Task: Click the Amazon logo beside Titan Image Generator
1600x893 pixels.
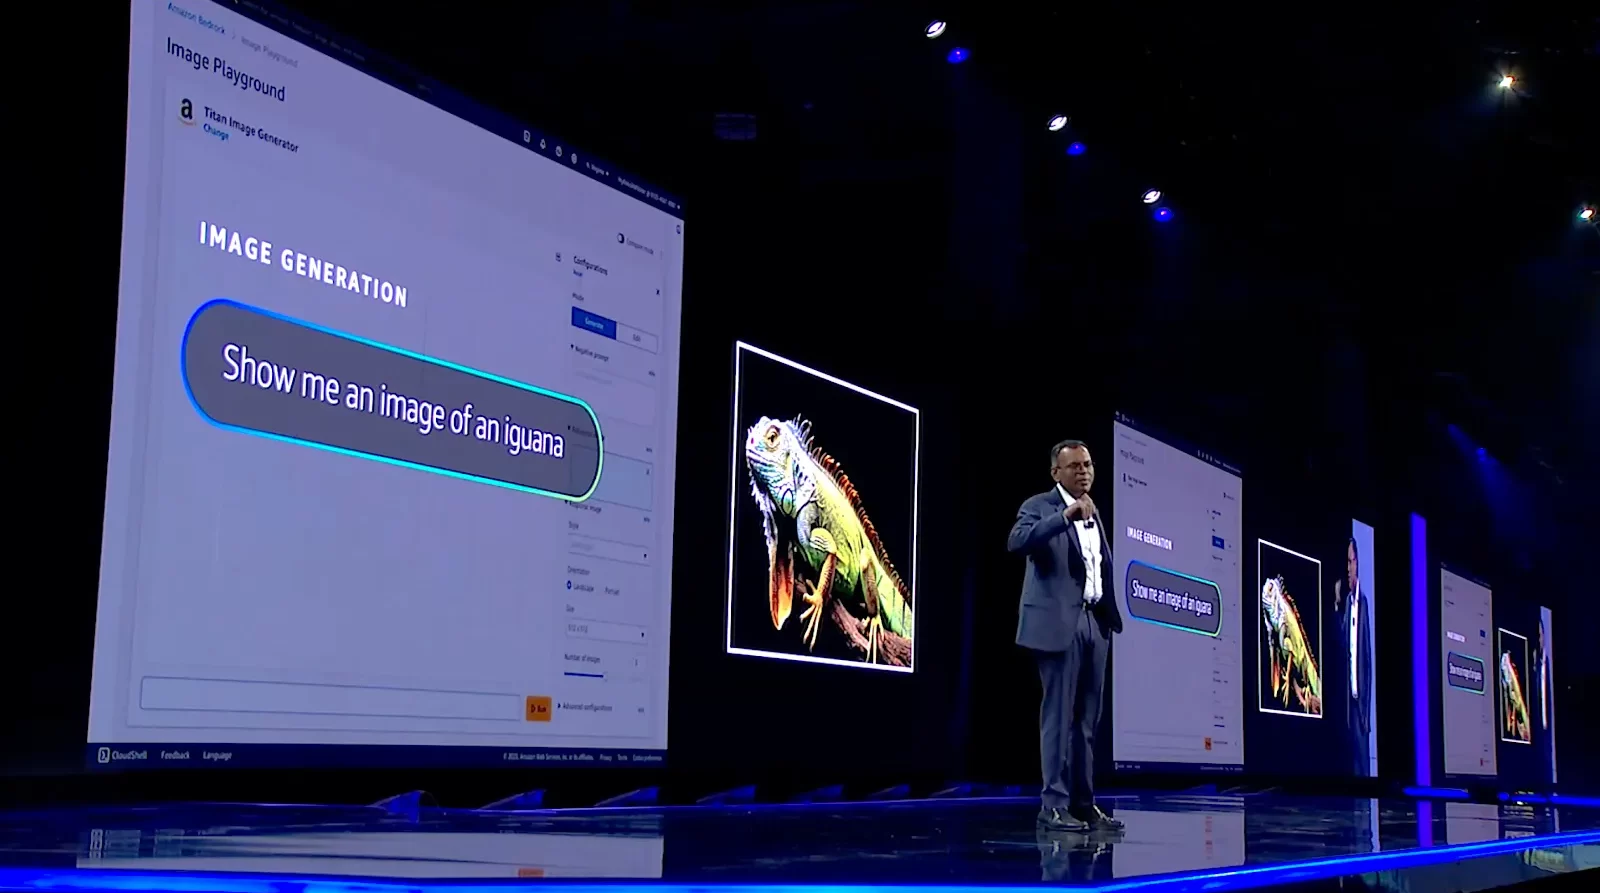Action: click(186, 112)
